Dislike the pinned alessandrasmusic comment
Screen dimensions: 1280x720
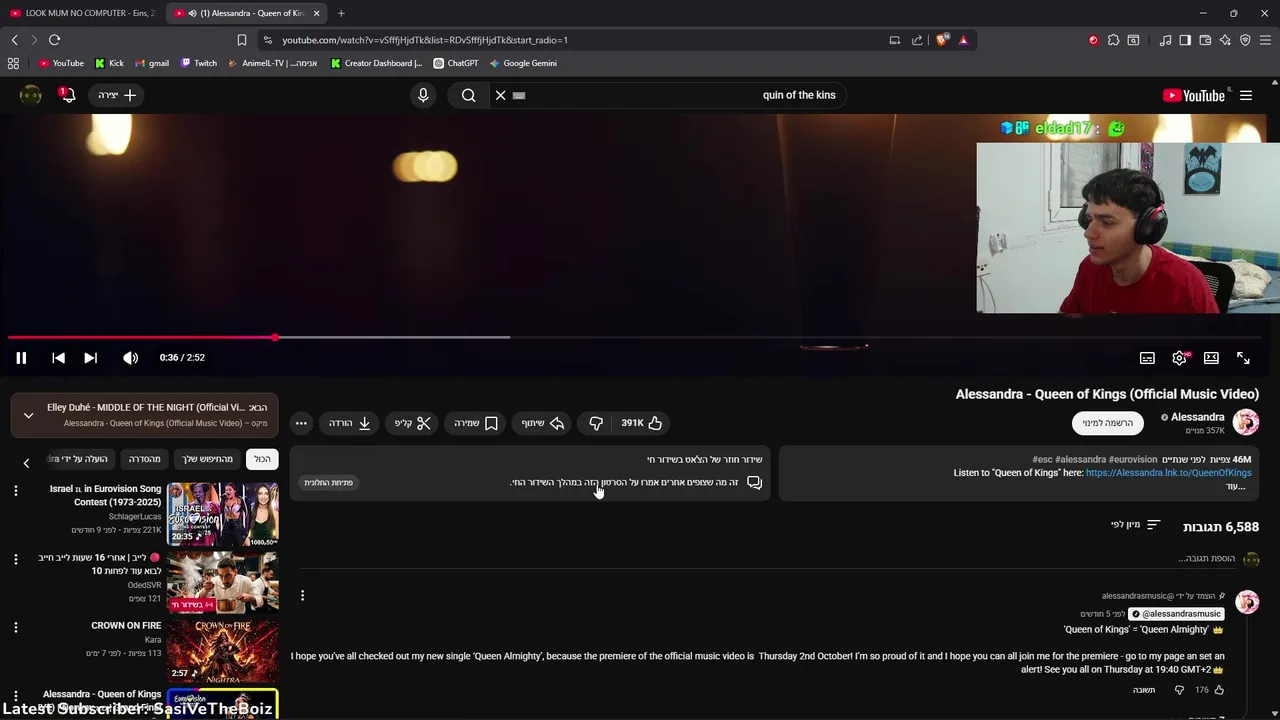(x=1179, y=690)
